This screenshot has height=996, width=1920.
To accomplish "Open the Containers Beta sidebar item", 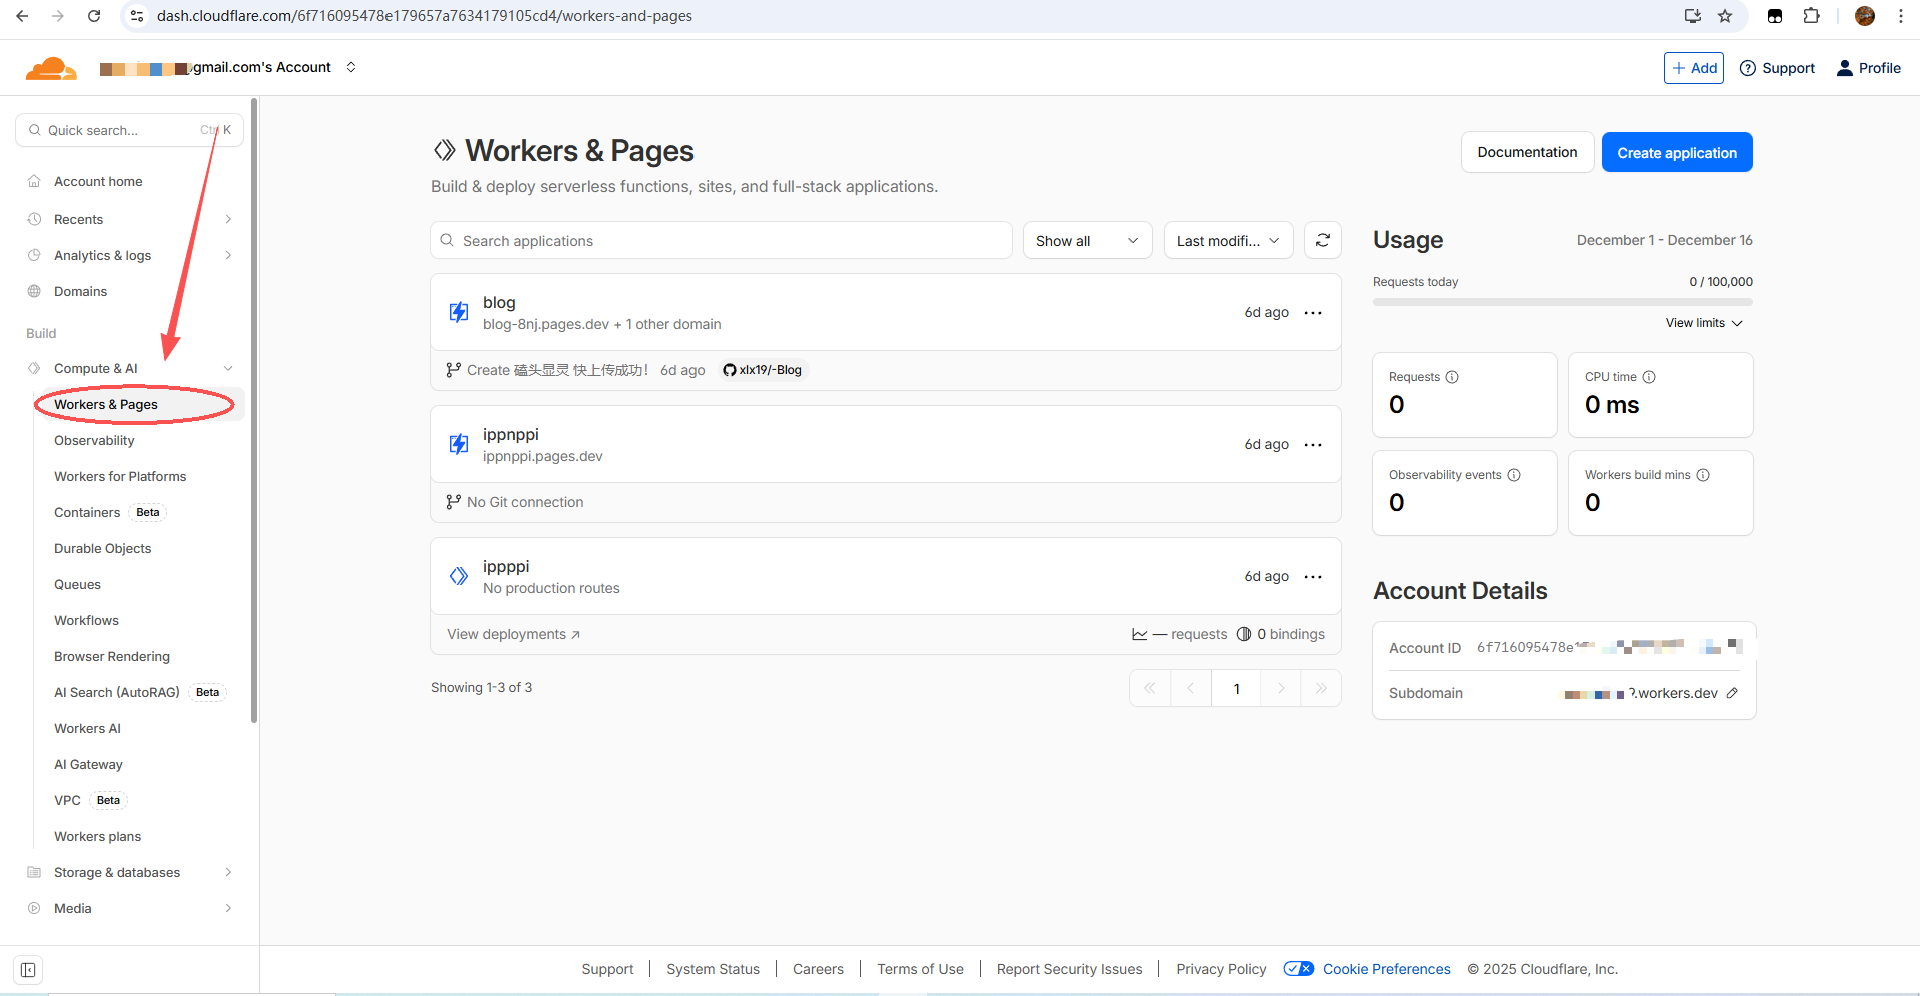I will click(x=108, y=512).
